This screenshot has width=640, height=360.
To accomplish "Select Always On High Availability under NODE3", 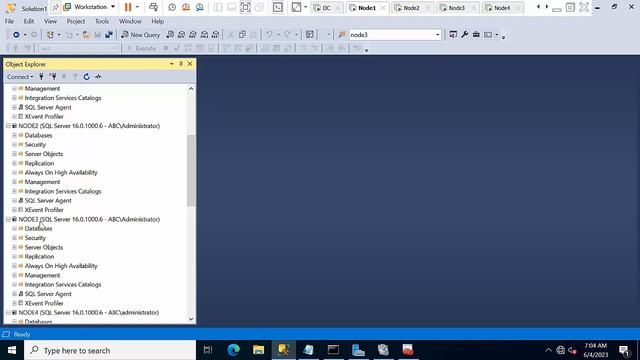I will tap(61, 266).
